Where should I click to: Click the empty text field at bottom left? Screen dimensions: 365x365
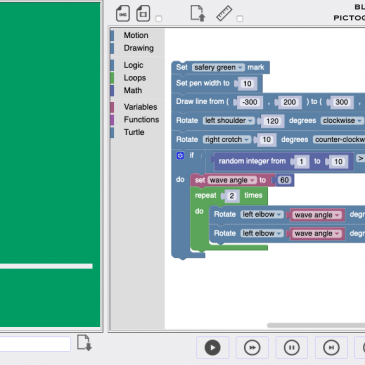pos(35,344)
